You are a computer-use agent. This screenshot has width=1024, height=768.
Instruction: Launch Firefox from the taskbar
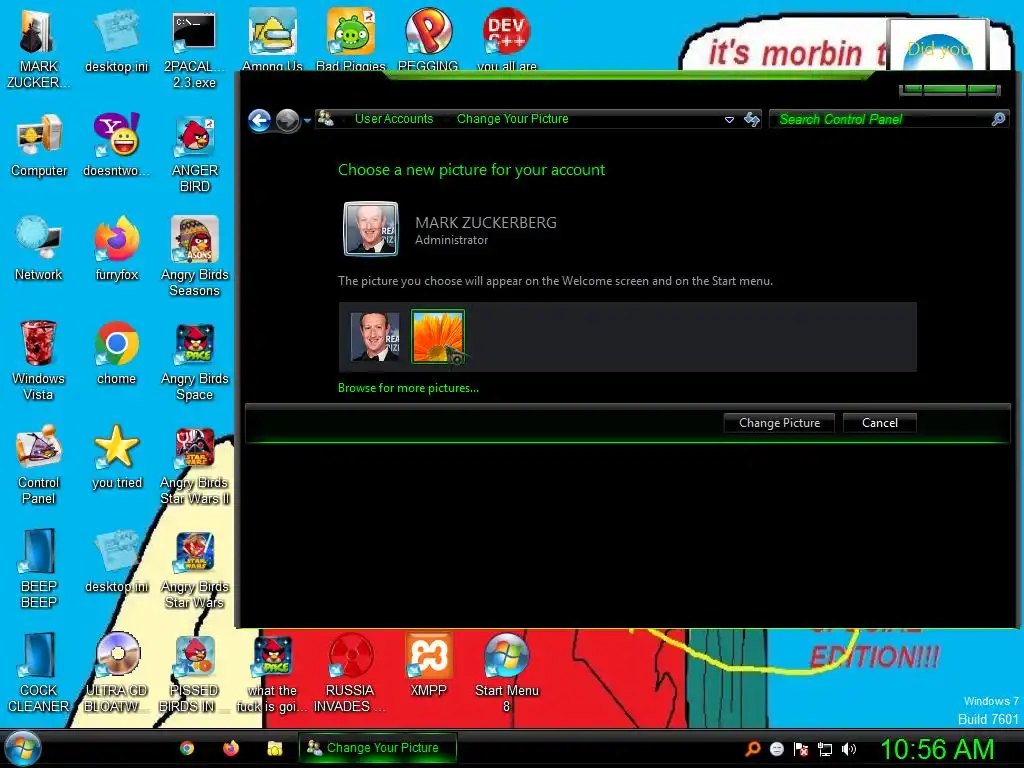click(231, 748)
